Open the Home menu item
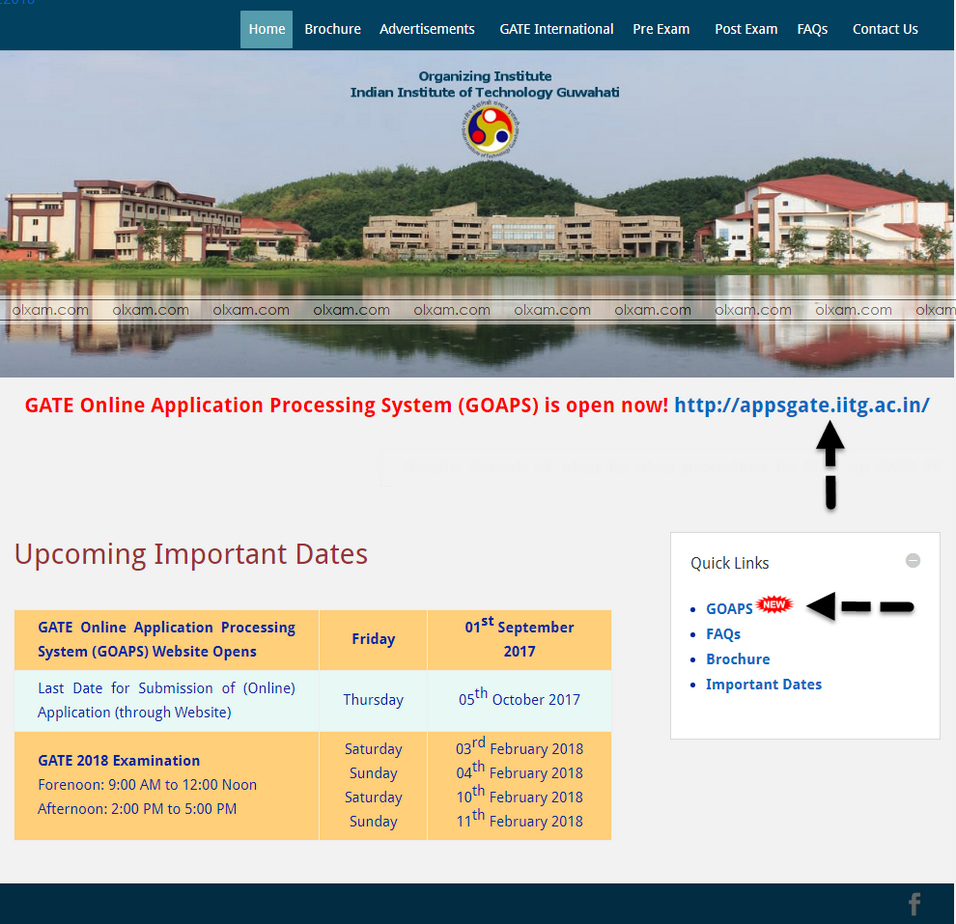 [x=266, y=29]
